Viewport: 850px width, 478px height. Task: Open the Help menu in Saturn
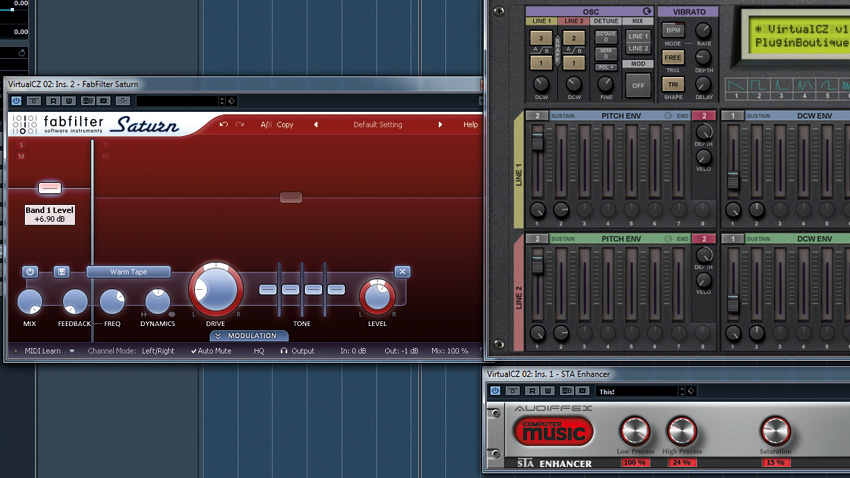click(x=471, y=125)
